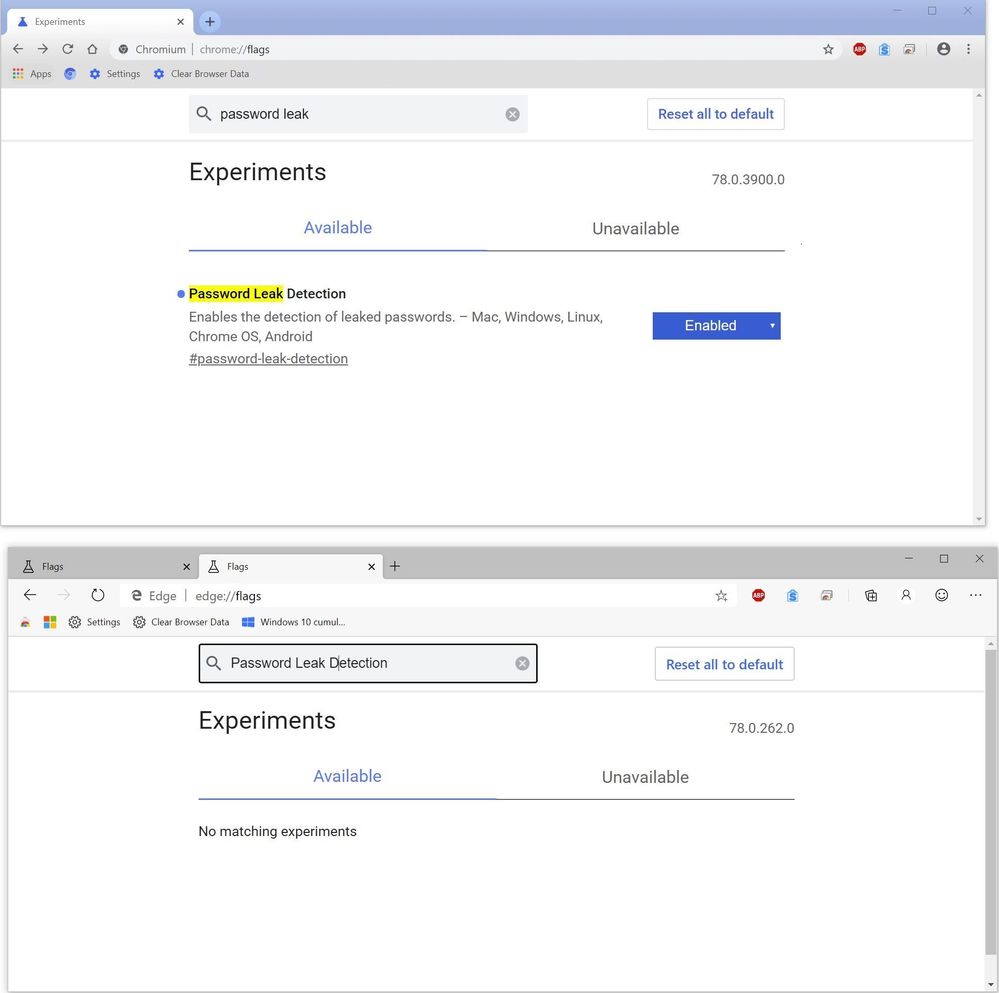
Task: Go back in the Edge window
Action: pyautogui.click(x=30, y=596)
